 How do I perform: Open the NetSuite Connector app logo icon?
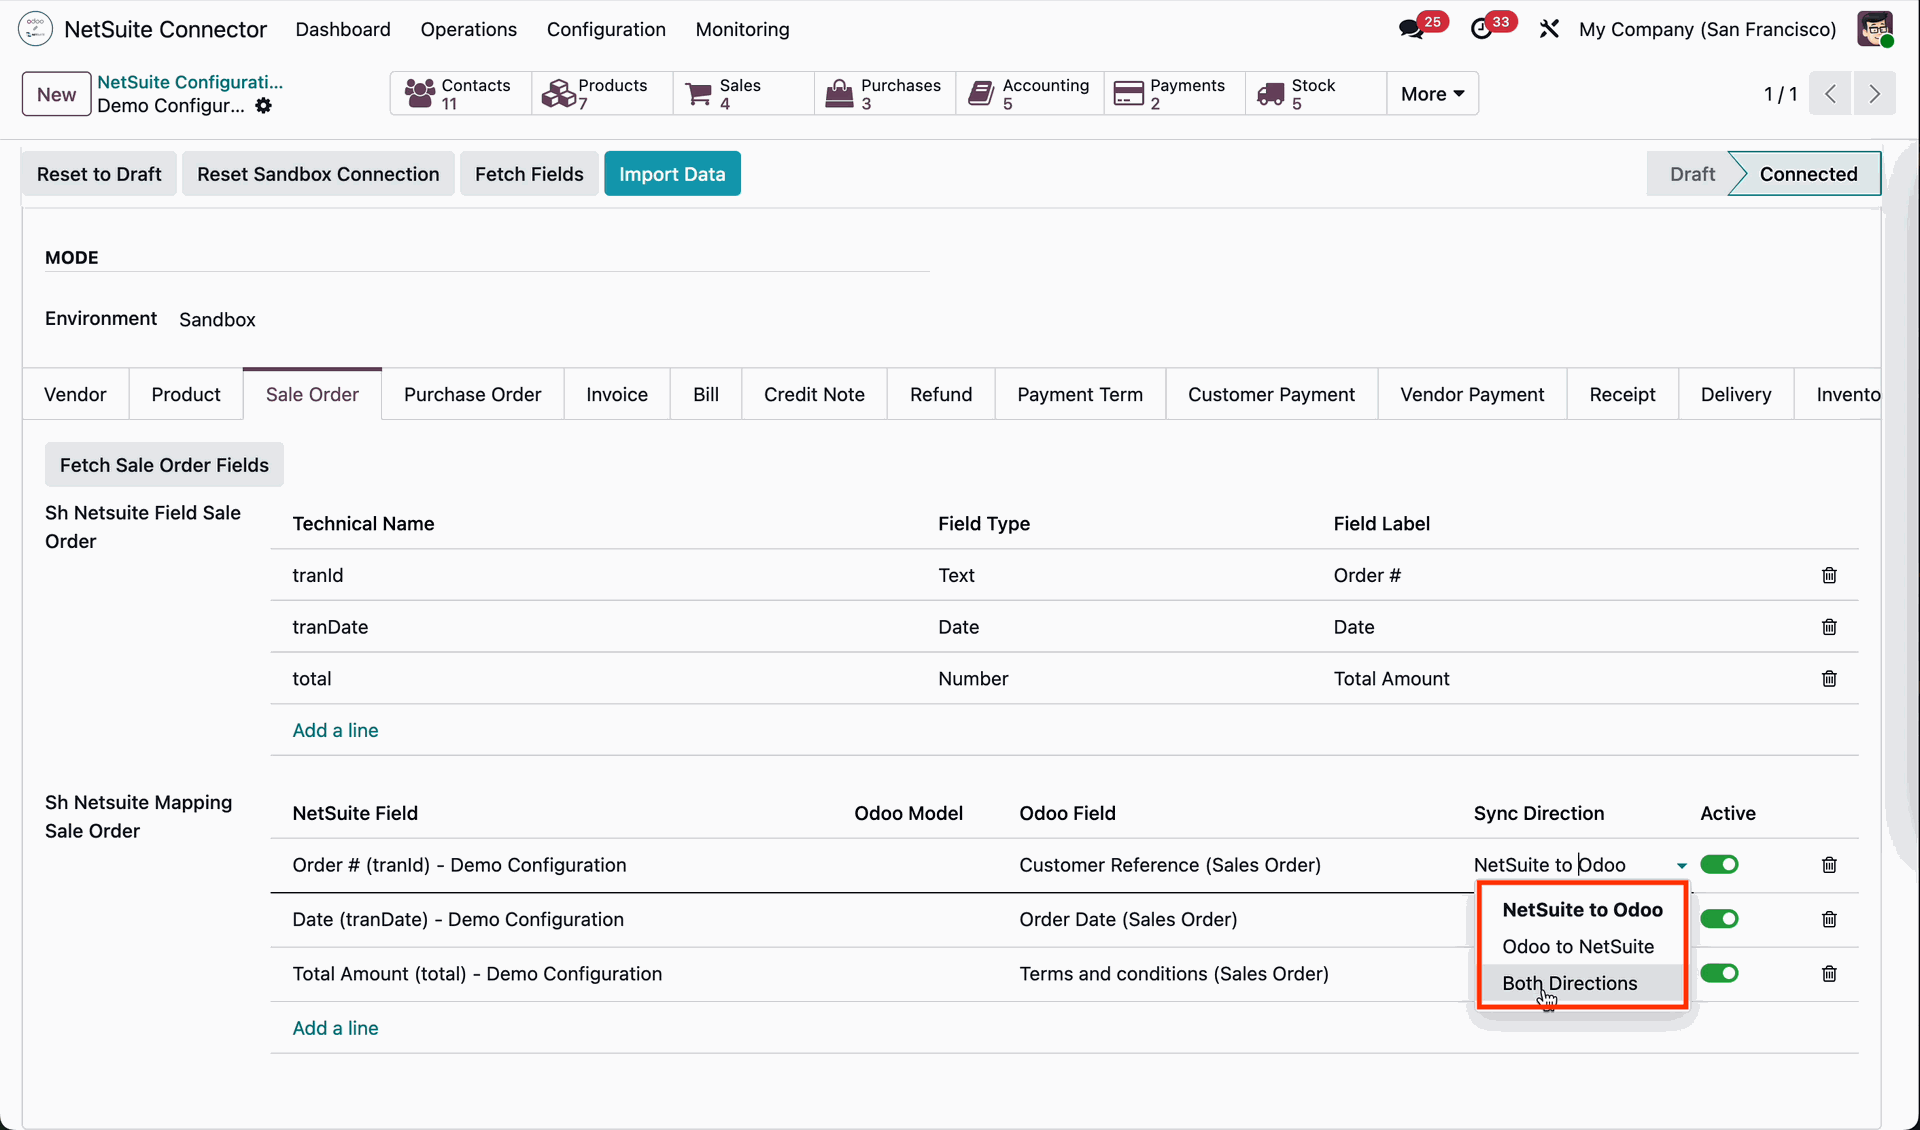pos(35,29)
